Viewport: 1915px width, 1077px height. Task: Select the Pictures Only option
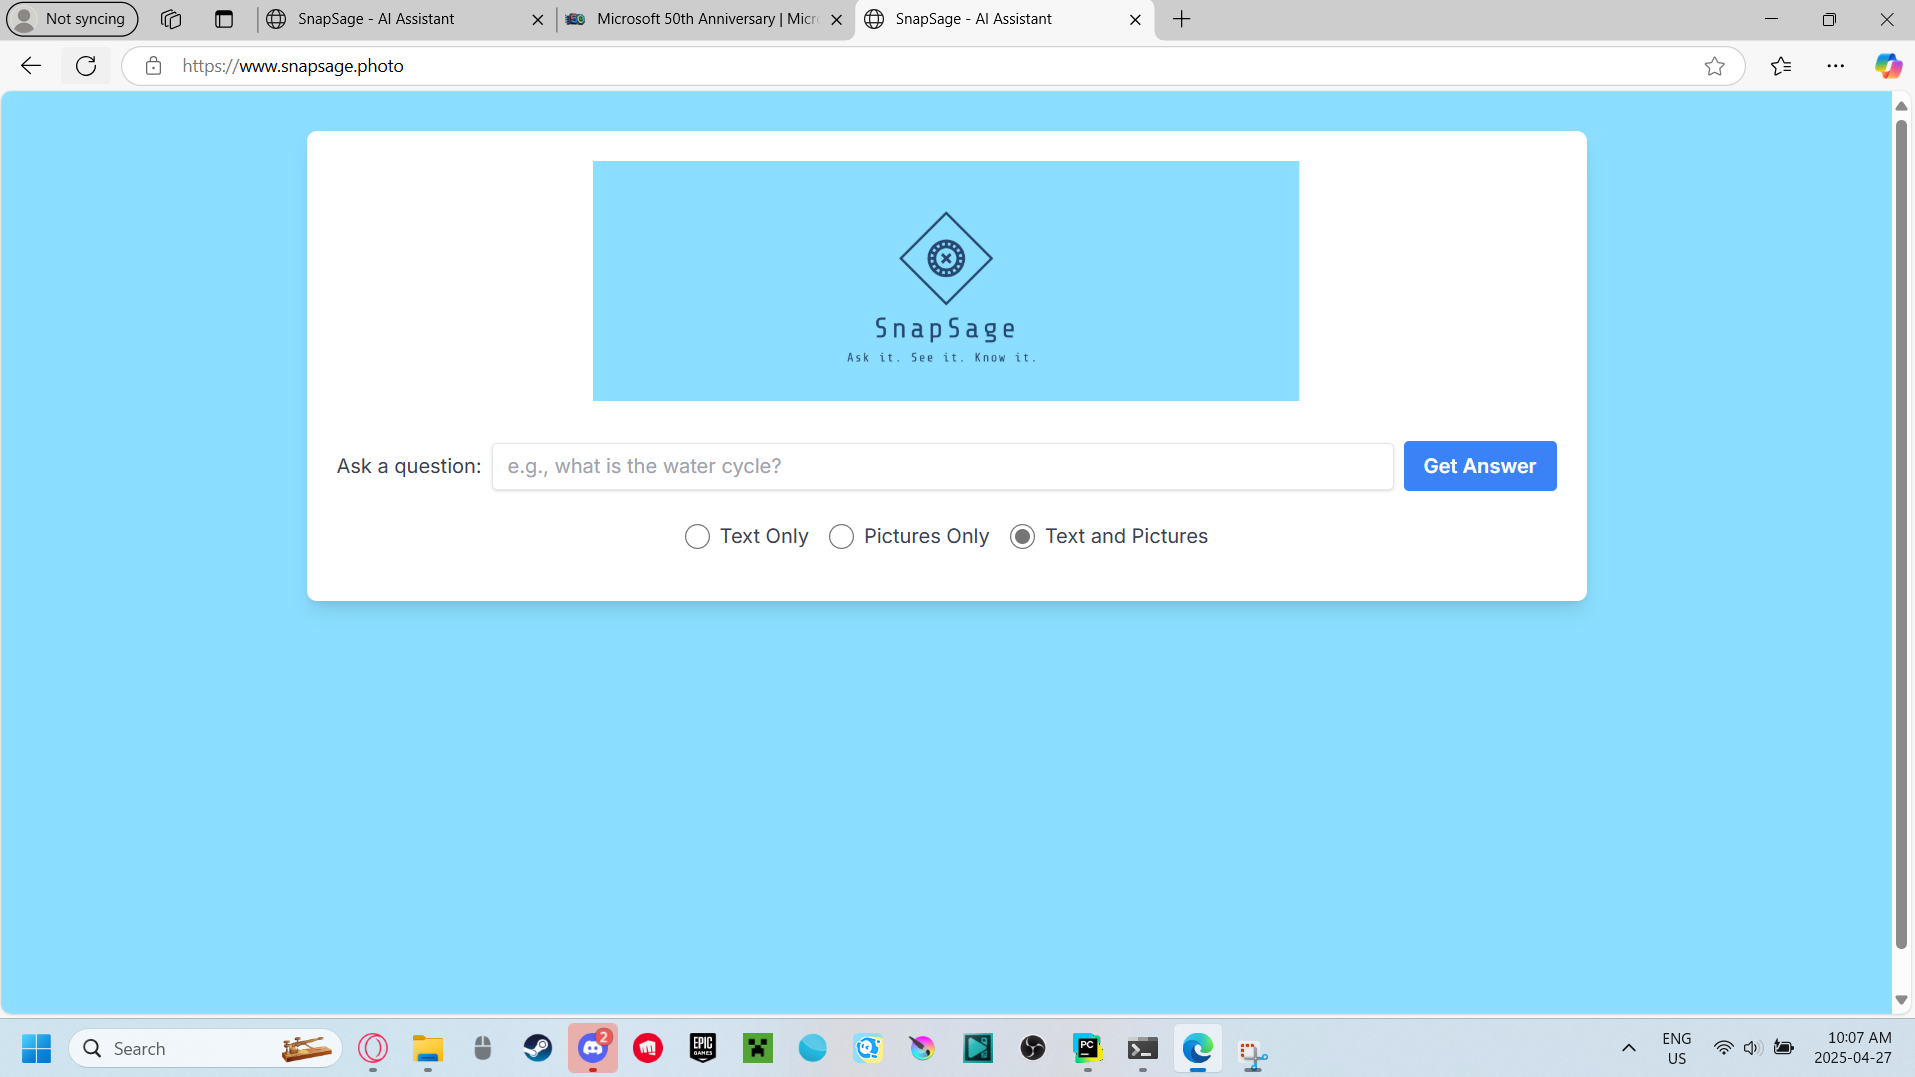coord(841,537)
